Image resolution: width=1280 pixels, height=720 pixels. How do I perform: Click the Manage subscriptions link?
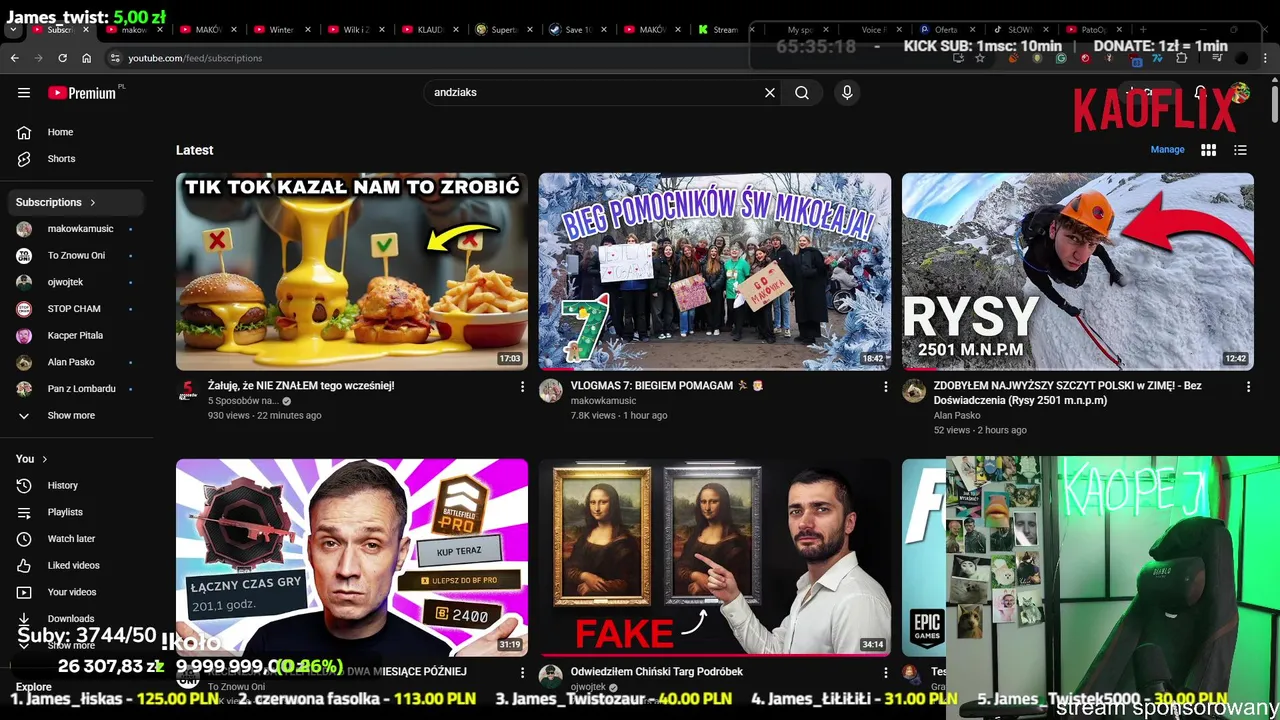click(1167, 150)
